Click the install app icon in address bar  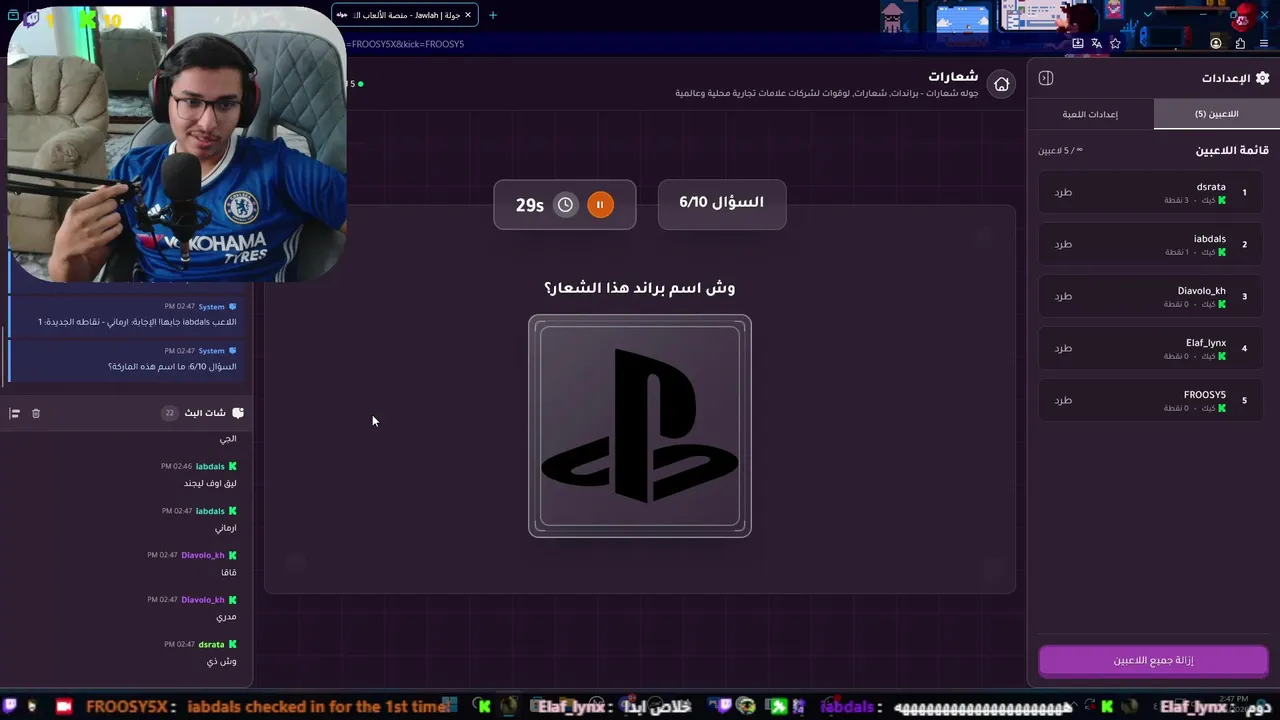[1078, 44]
